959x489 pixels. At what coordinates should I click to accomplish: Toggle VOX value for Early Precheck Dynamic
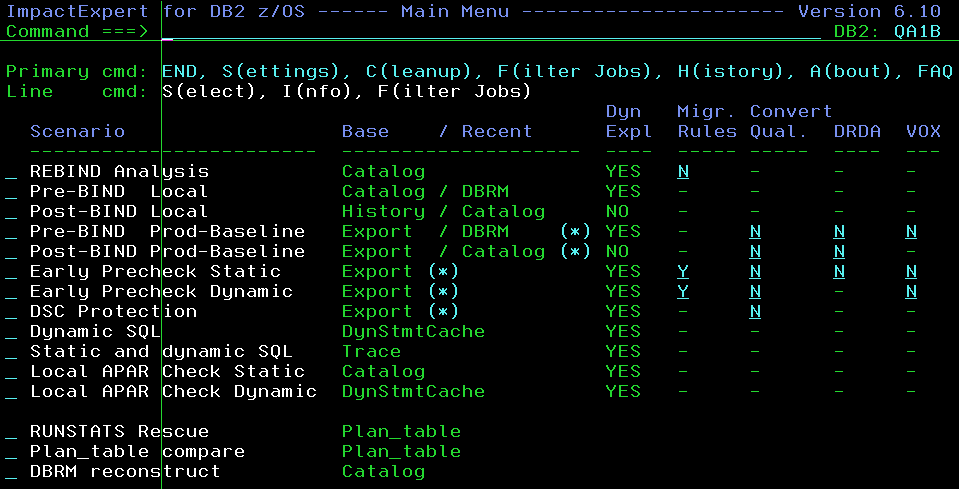pyautogui.click(x=911, y=292)
